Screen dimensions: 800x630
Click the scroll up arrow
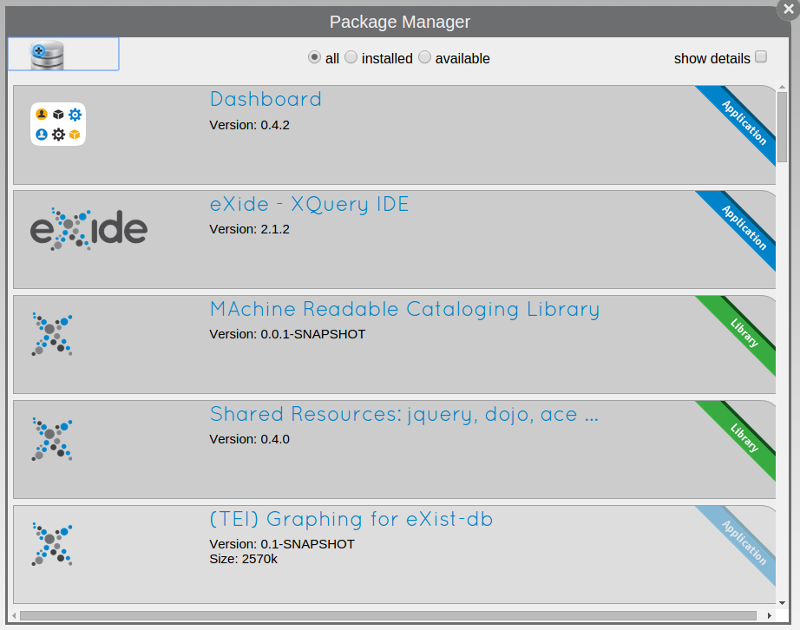pyautogui.click(x=782, y=87)
